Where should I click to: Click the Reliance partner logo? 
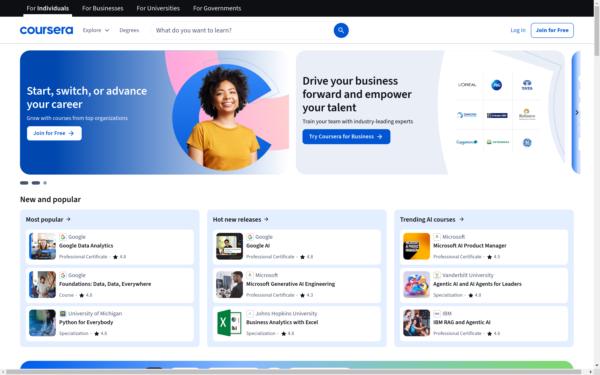coord(527,114)
